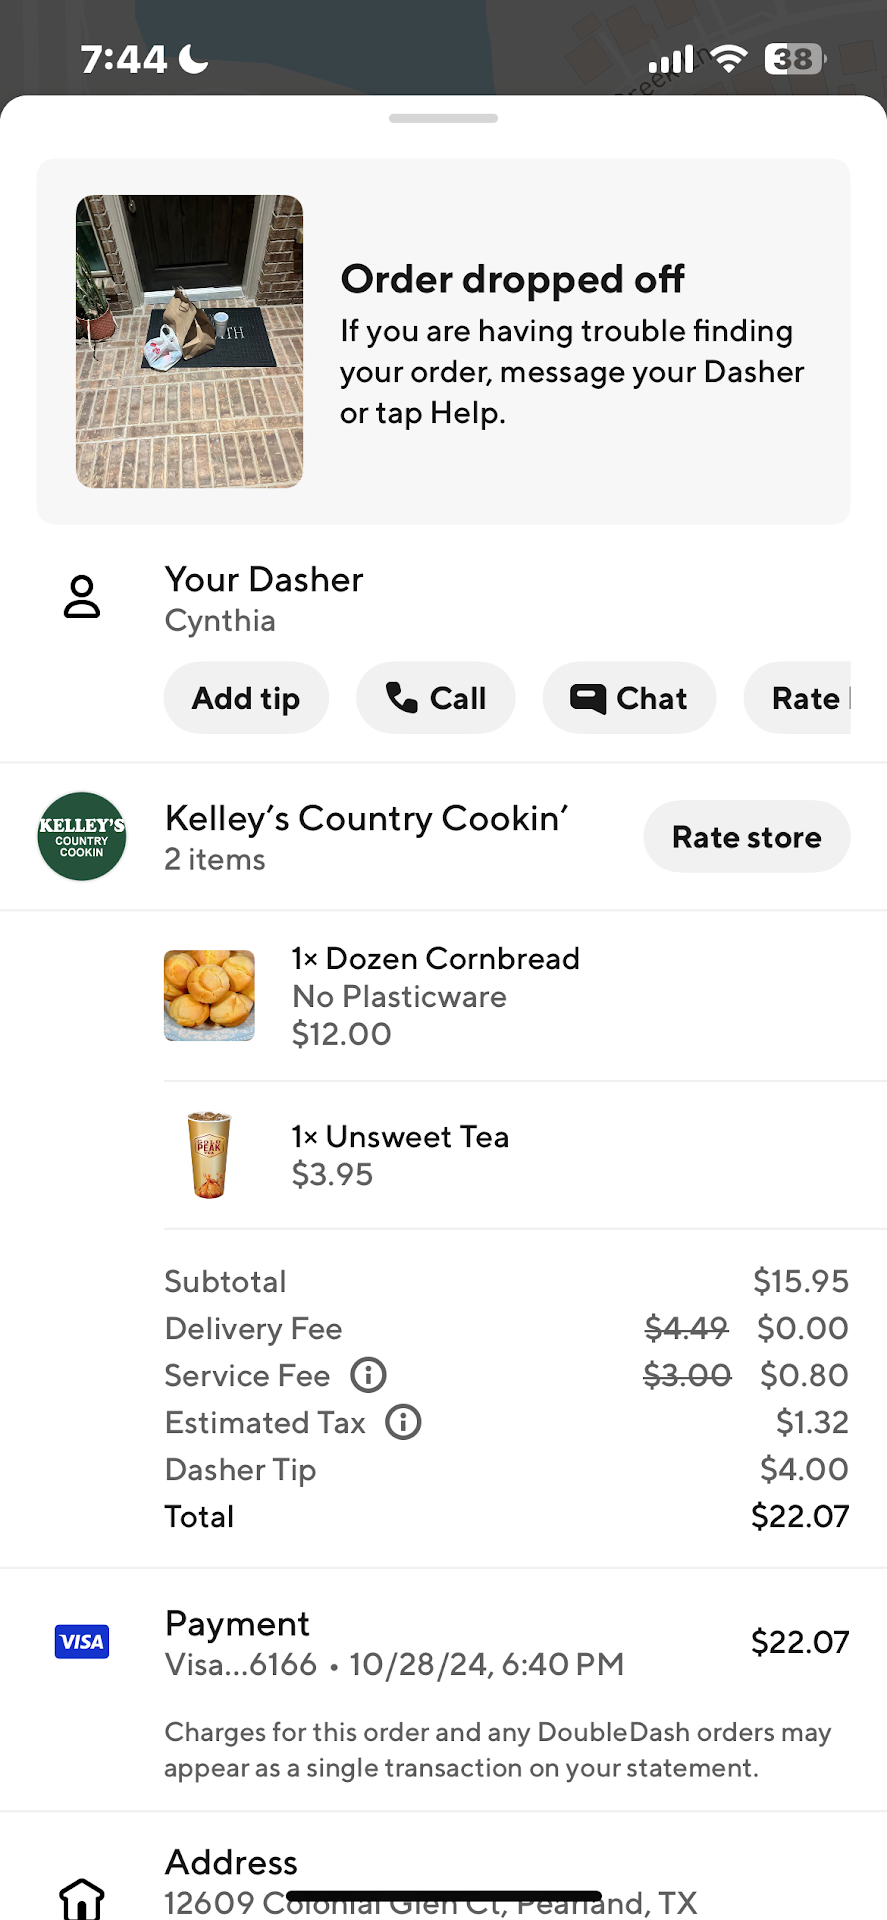Call the Dasher Cynthia
Image resolution: width=887 pixels, height=1920 pixels.
click(x=436, y=698)
